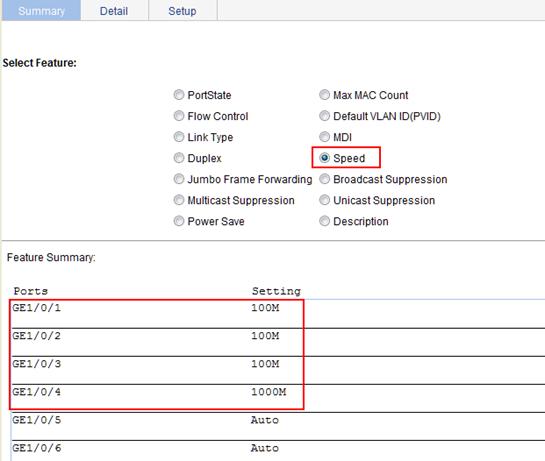The image size is (545, 461).
Task: Select Default VLAN ID(PVID) option
Action: 324,116
